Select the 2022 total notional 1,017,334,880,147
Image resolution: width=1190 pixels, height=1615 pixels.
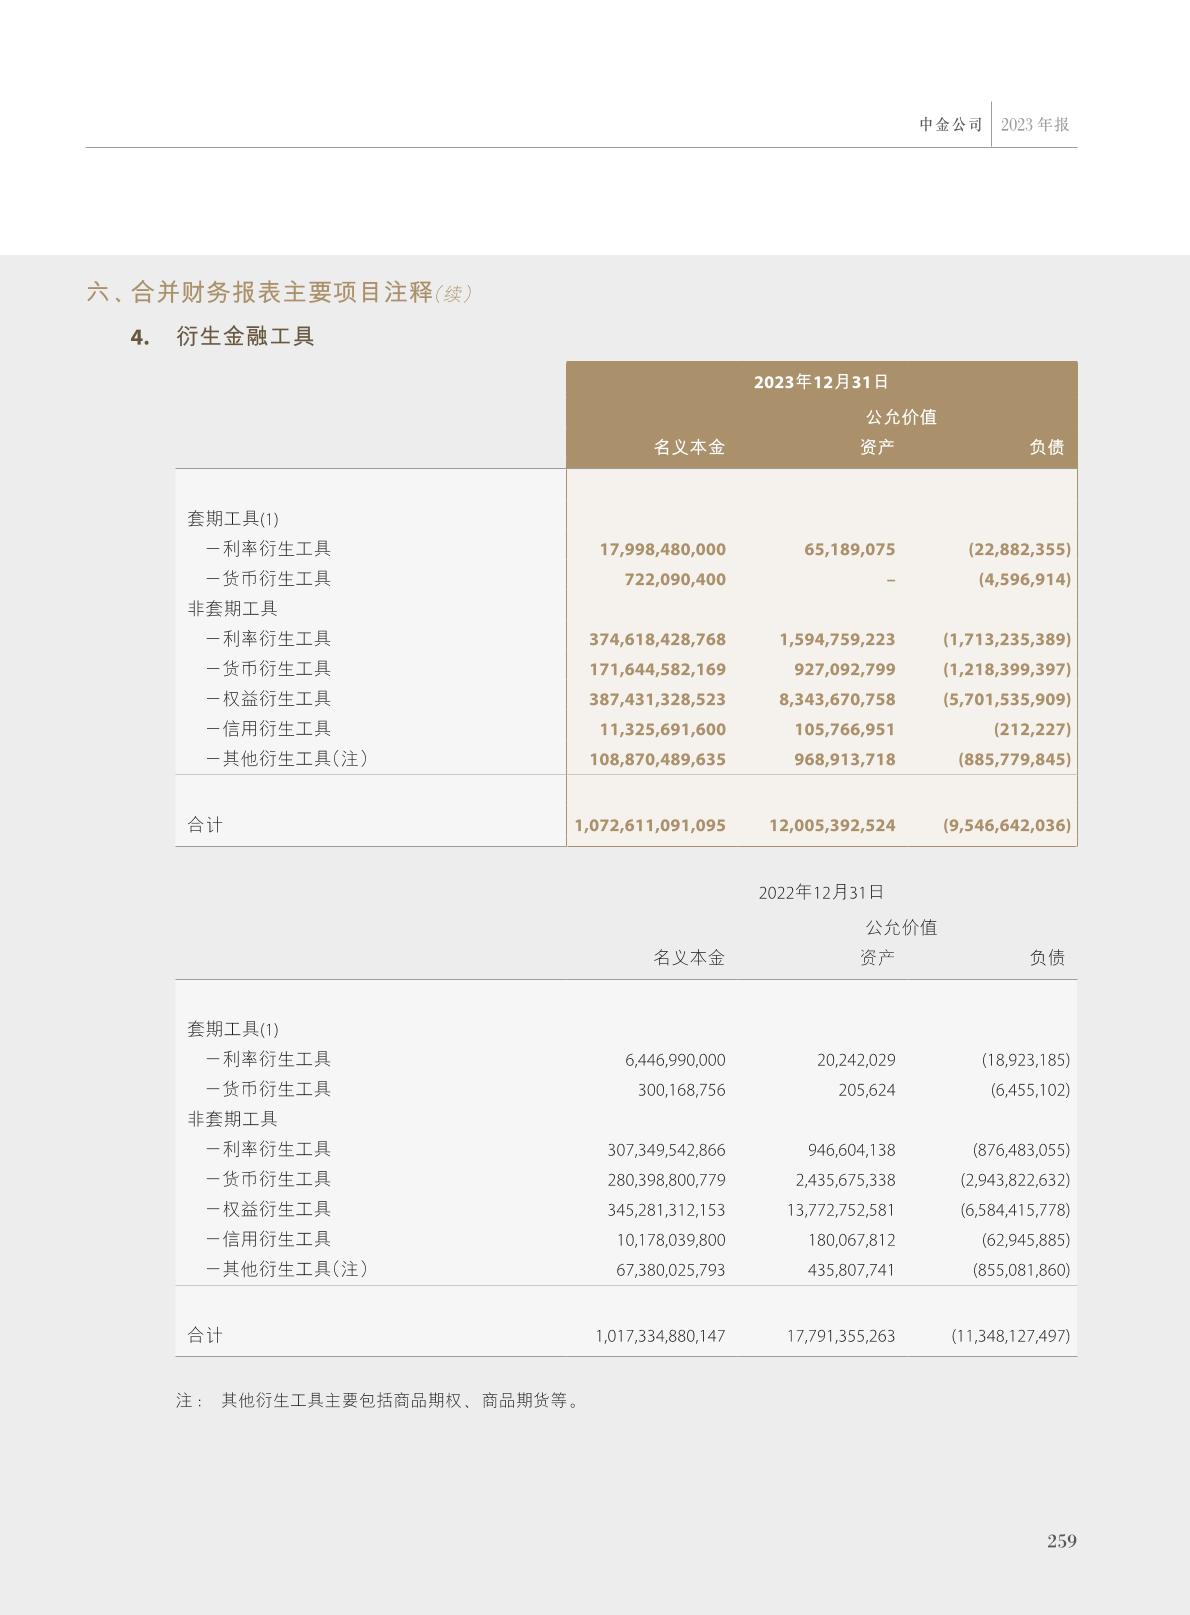tap(660, 1336)
